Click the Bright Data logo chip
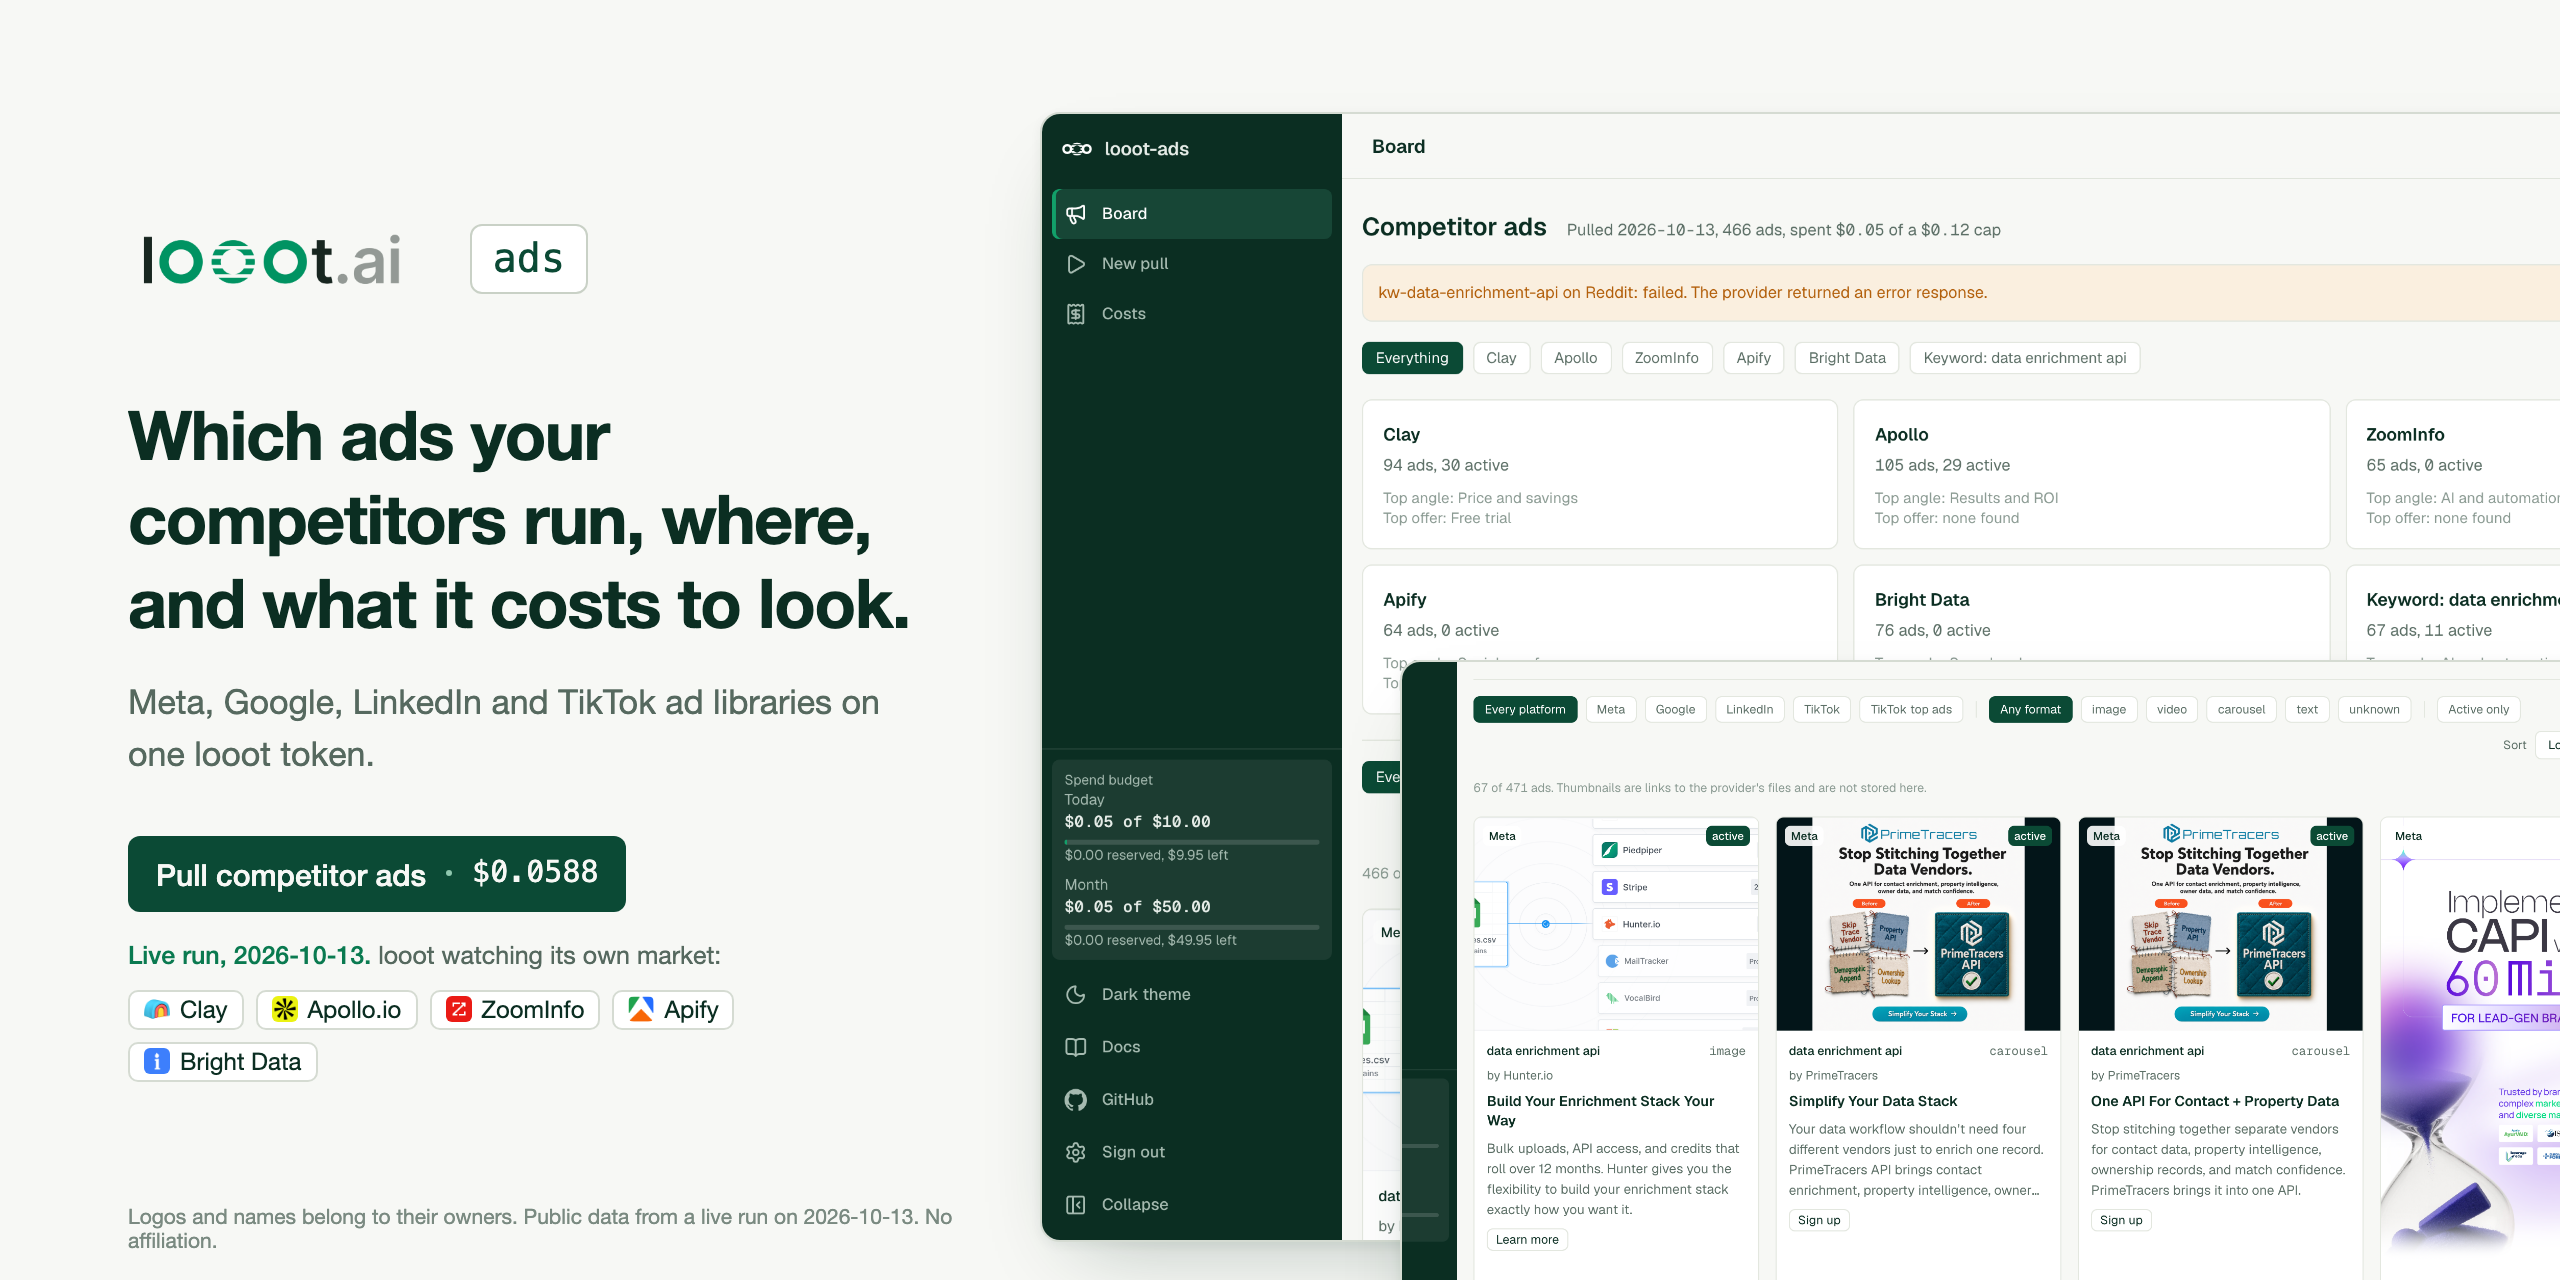Image resolution: width=2560 pixels, height=1280 pixels. 223,1062
